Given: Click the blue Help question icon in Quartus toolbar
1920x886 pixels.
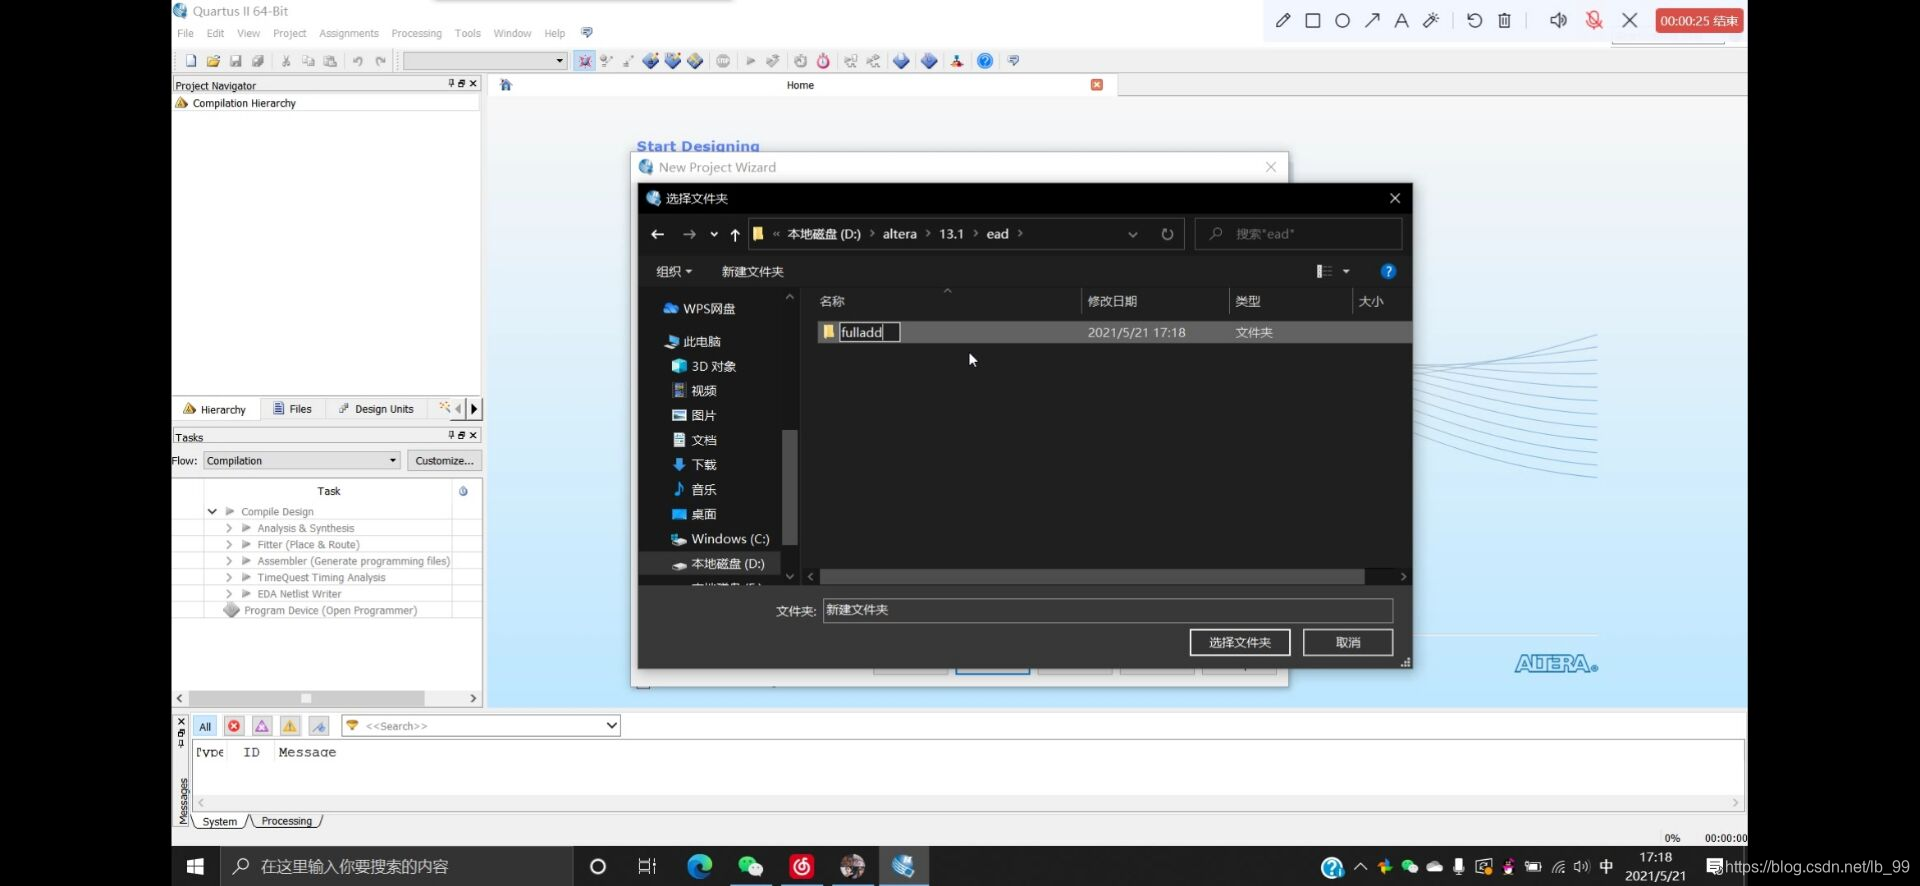Looking at the screenshot, I should [985, 61].
